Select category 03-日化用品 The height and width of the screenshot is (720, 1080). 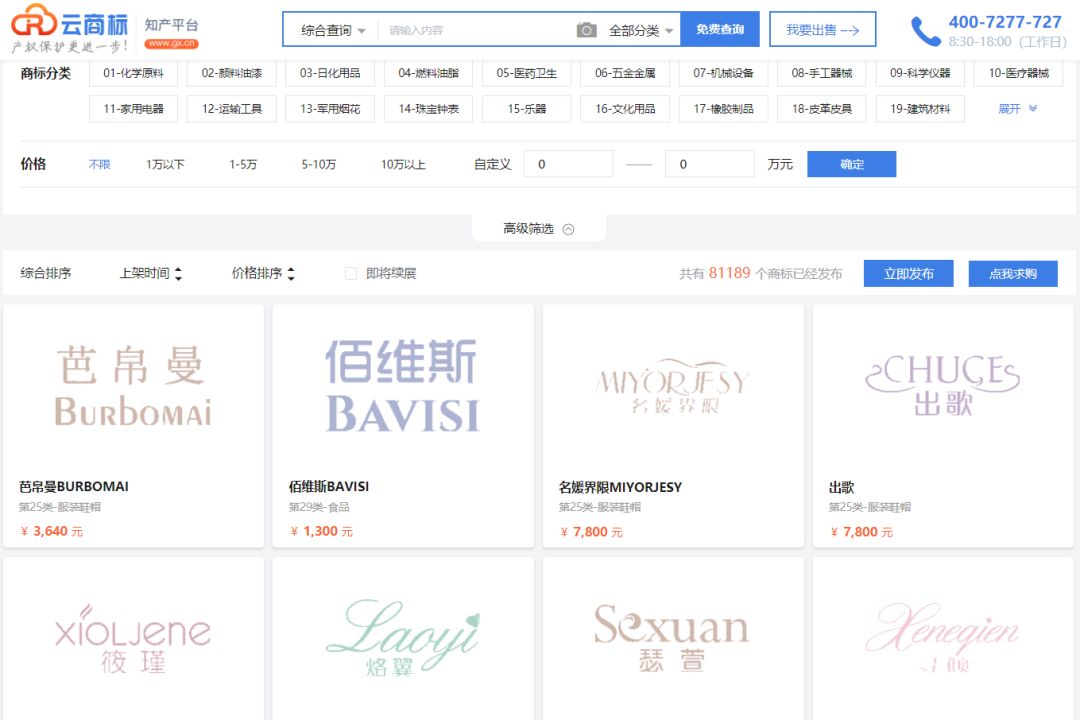tap(330, 73)
